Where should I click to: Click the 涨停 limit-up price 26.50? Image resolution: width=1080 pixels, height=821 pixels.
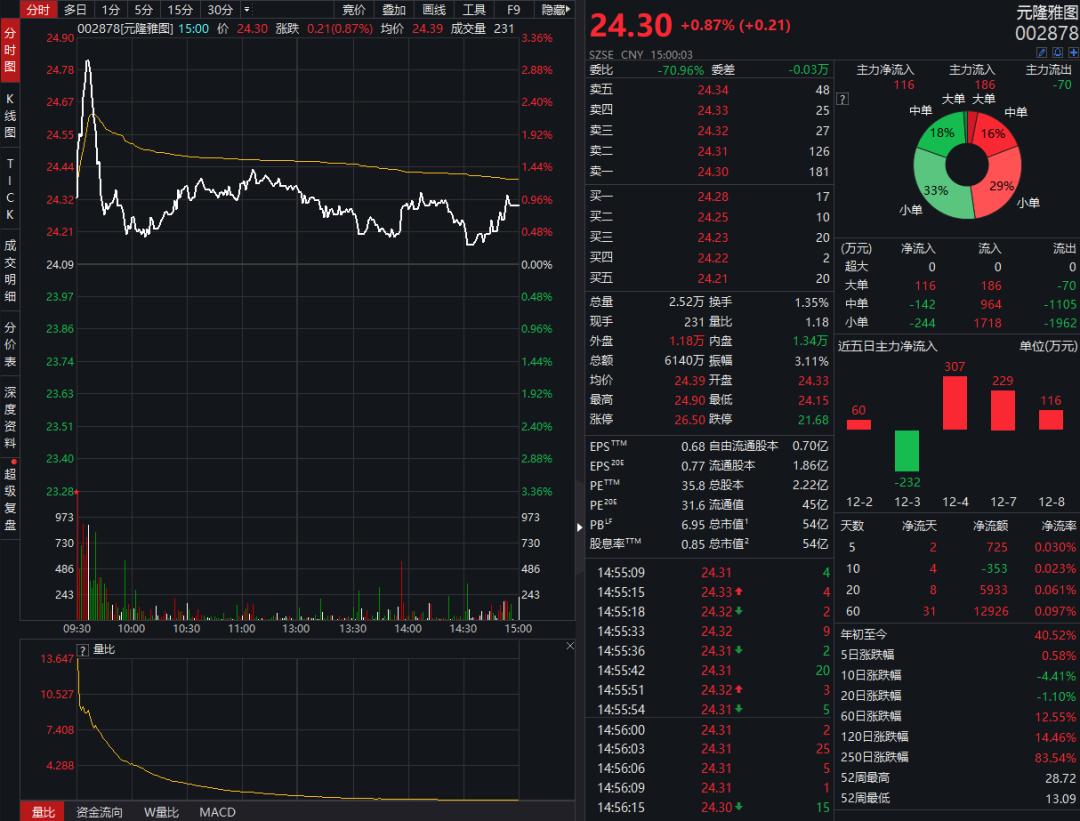tap(689, 419)
